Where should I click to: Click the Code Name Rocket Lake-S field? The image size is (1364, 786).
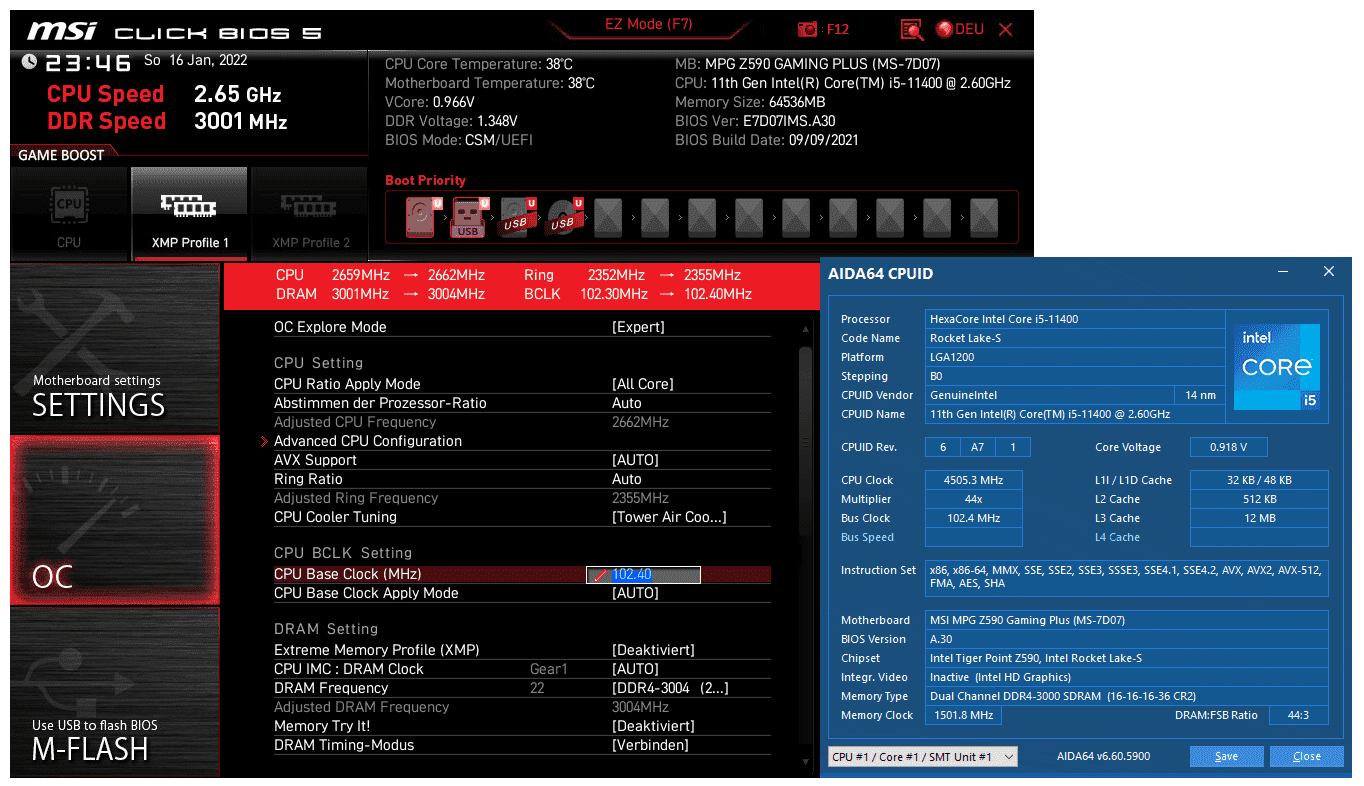[1075, 338]
